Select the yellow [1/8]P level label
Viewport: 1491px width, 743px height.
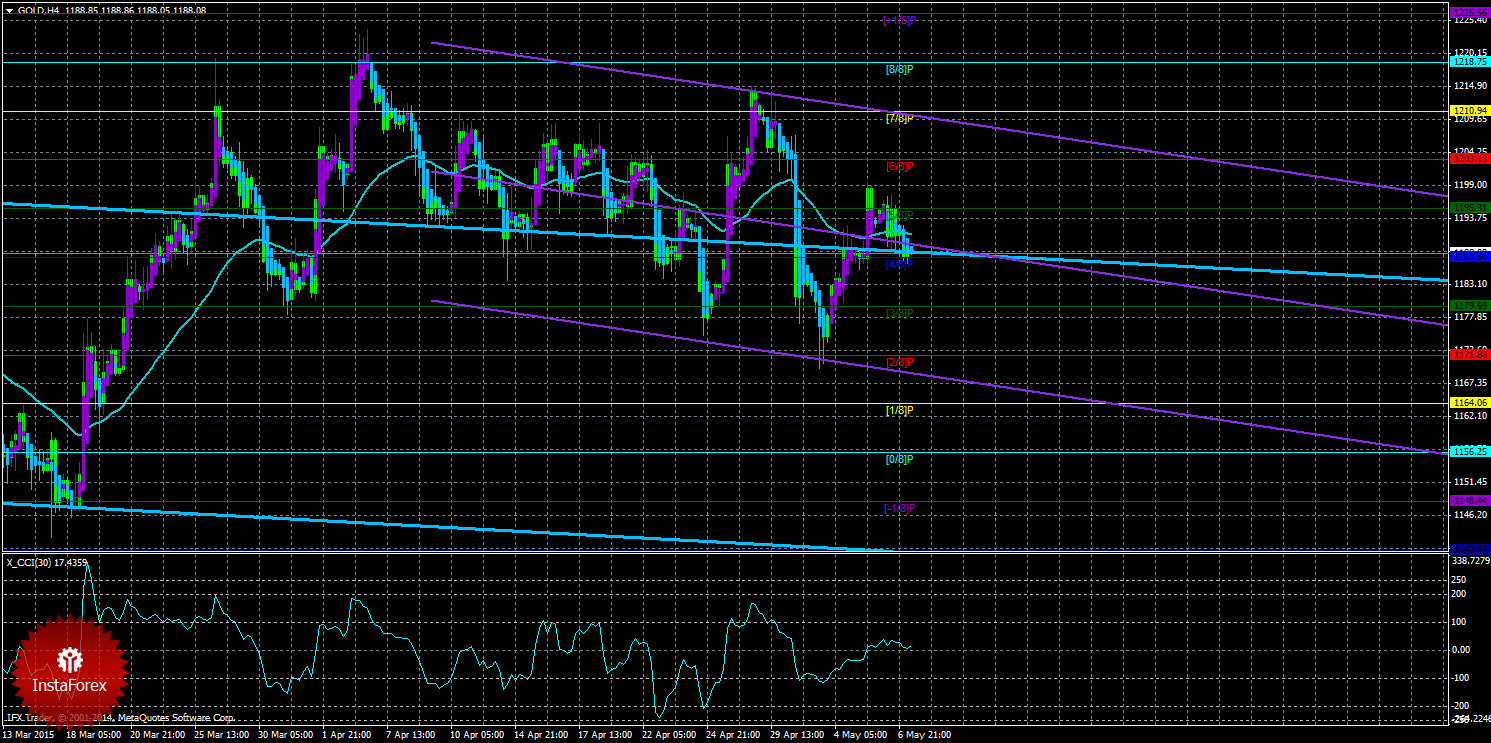pos(900,410)
